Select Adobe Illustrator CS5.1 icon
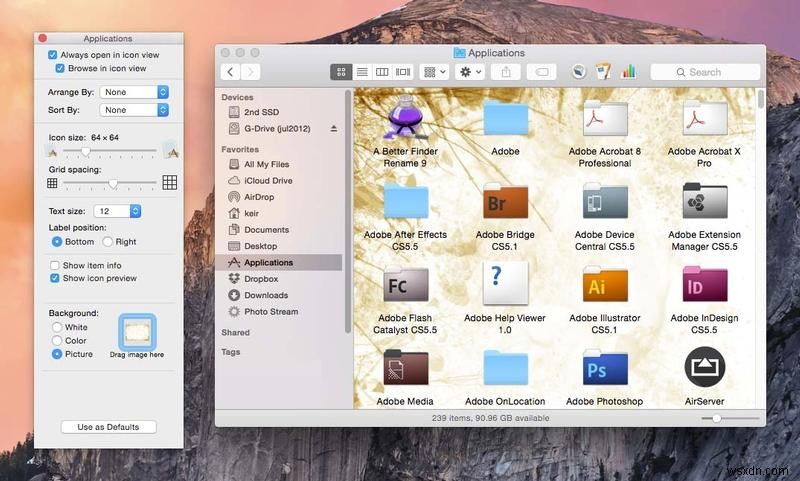 (x=605, y=284)
